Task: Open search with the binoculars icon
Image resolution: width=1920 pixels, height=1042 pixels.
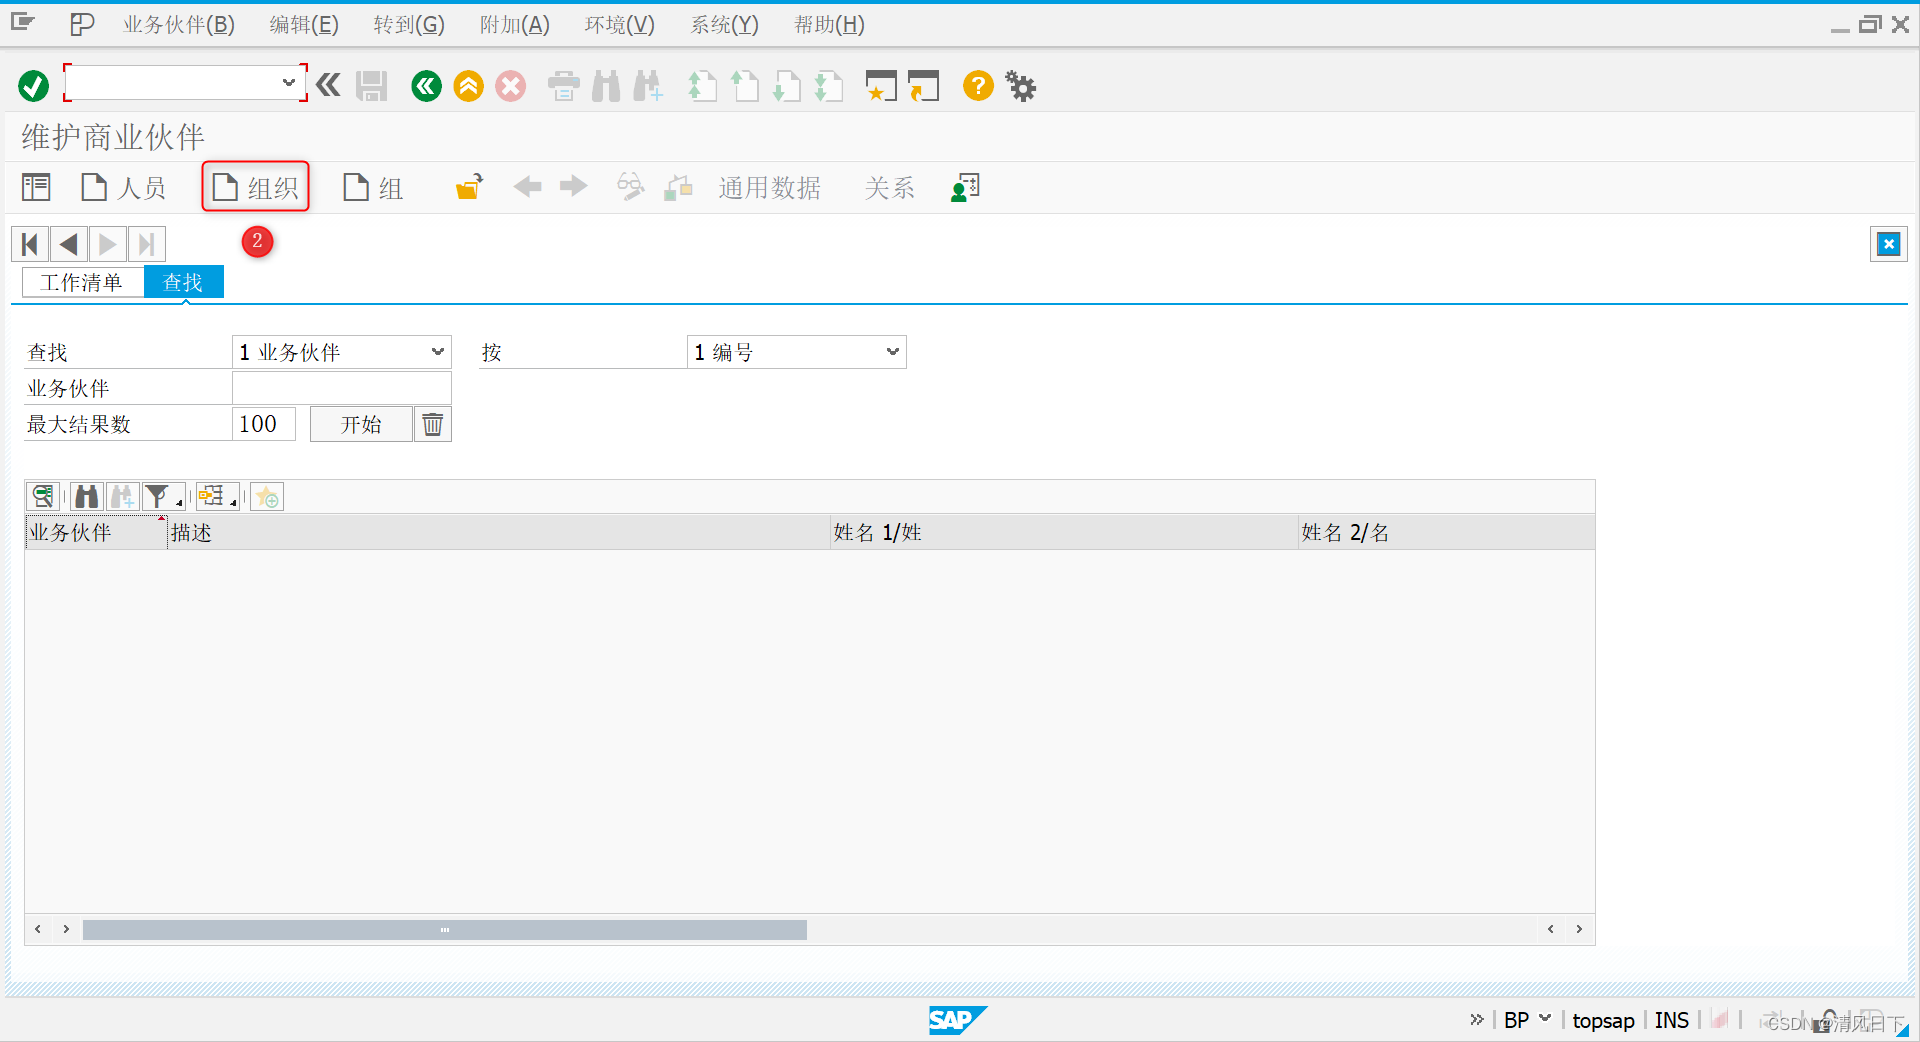Action: pyautogui.click(x=604, y=86)
